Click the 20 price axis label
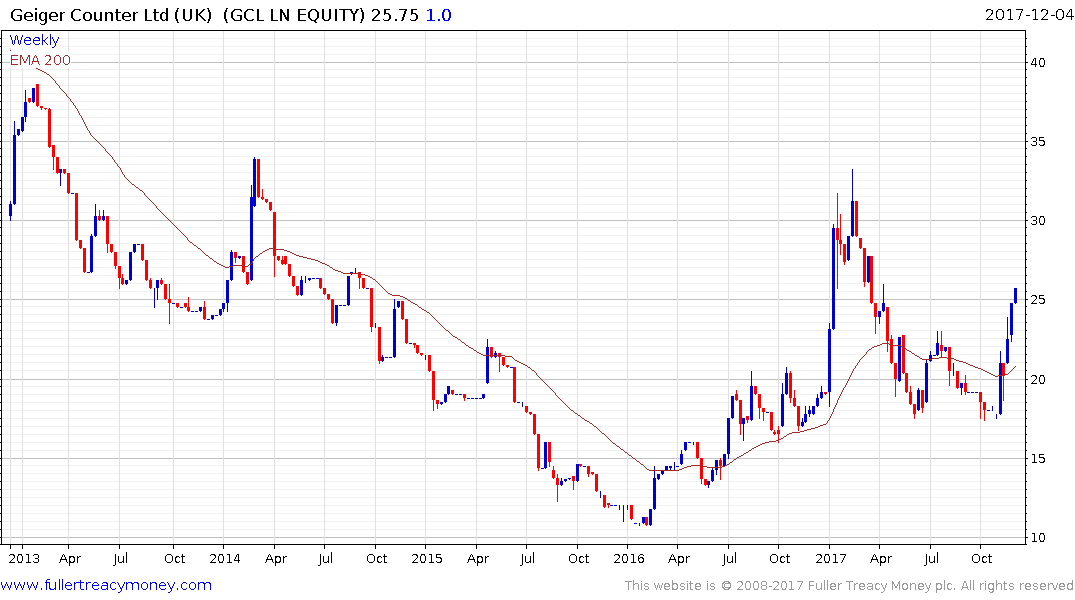The image size is (1075, 600). click(1038, 379)
